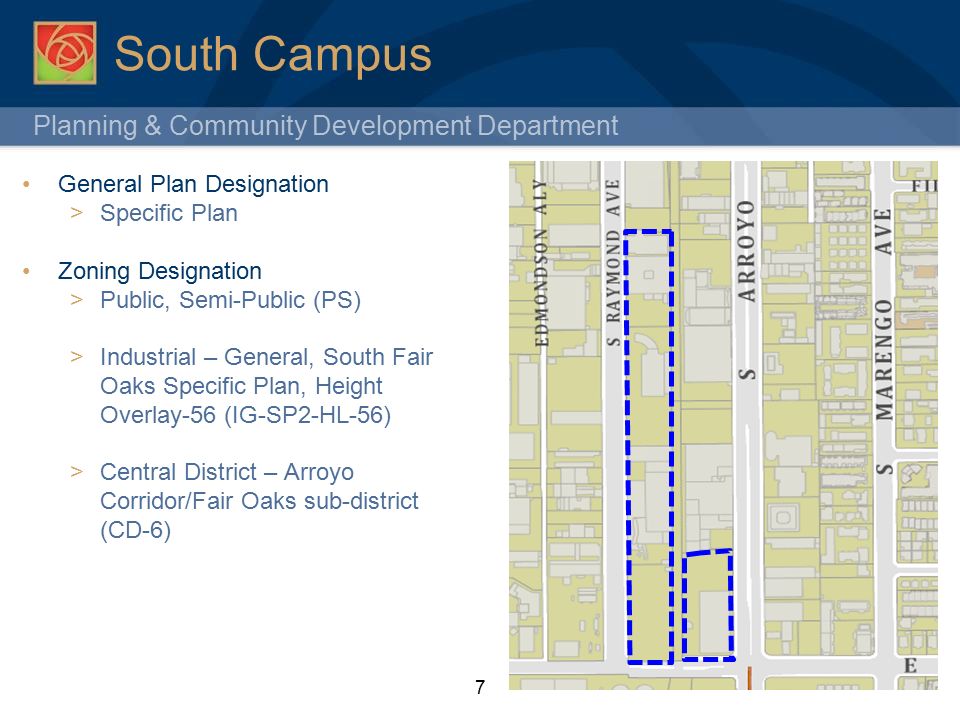Select the '(IG-SP2-HL-56)' overlay code text
This screenshot has height=720, width=960.
click(307, 415)
